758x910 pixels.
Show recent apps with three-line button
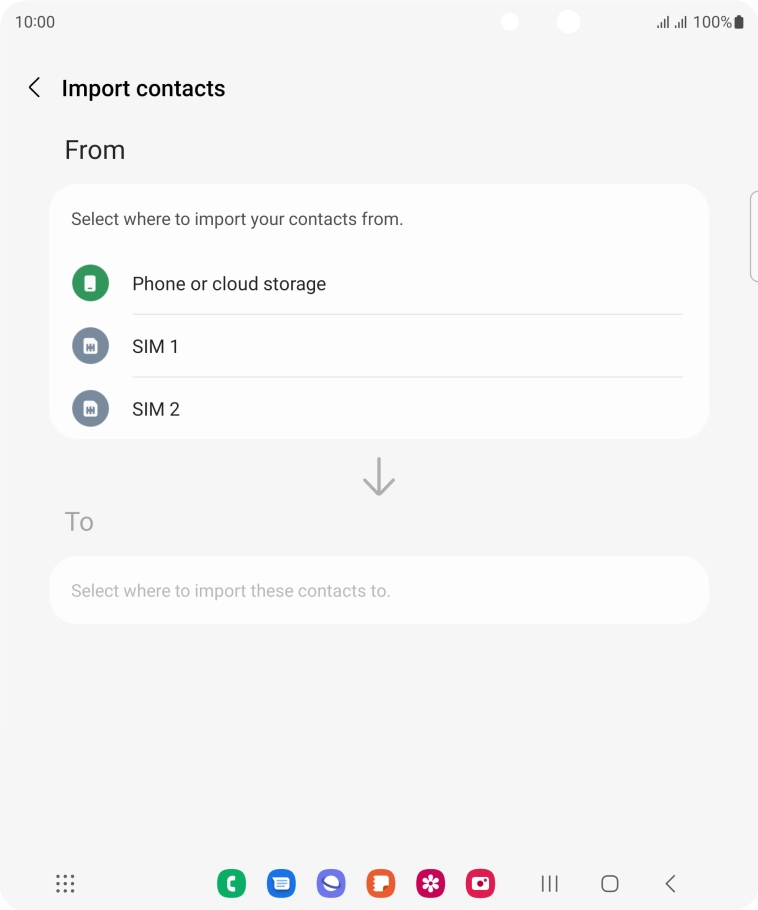click(549, 883)
